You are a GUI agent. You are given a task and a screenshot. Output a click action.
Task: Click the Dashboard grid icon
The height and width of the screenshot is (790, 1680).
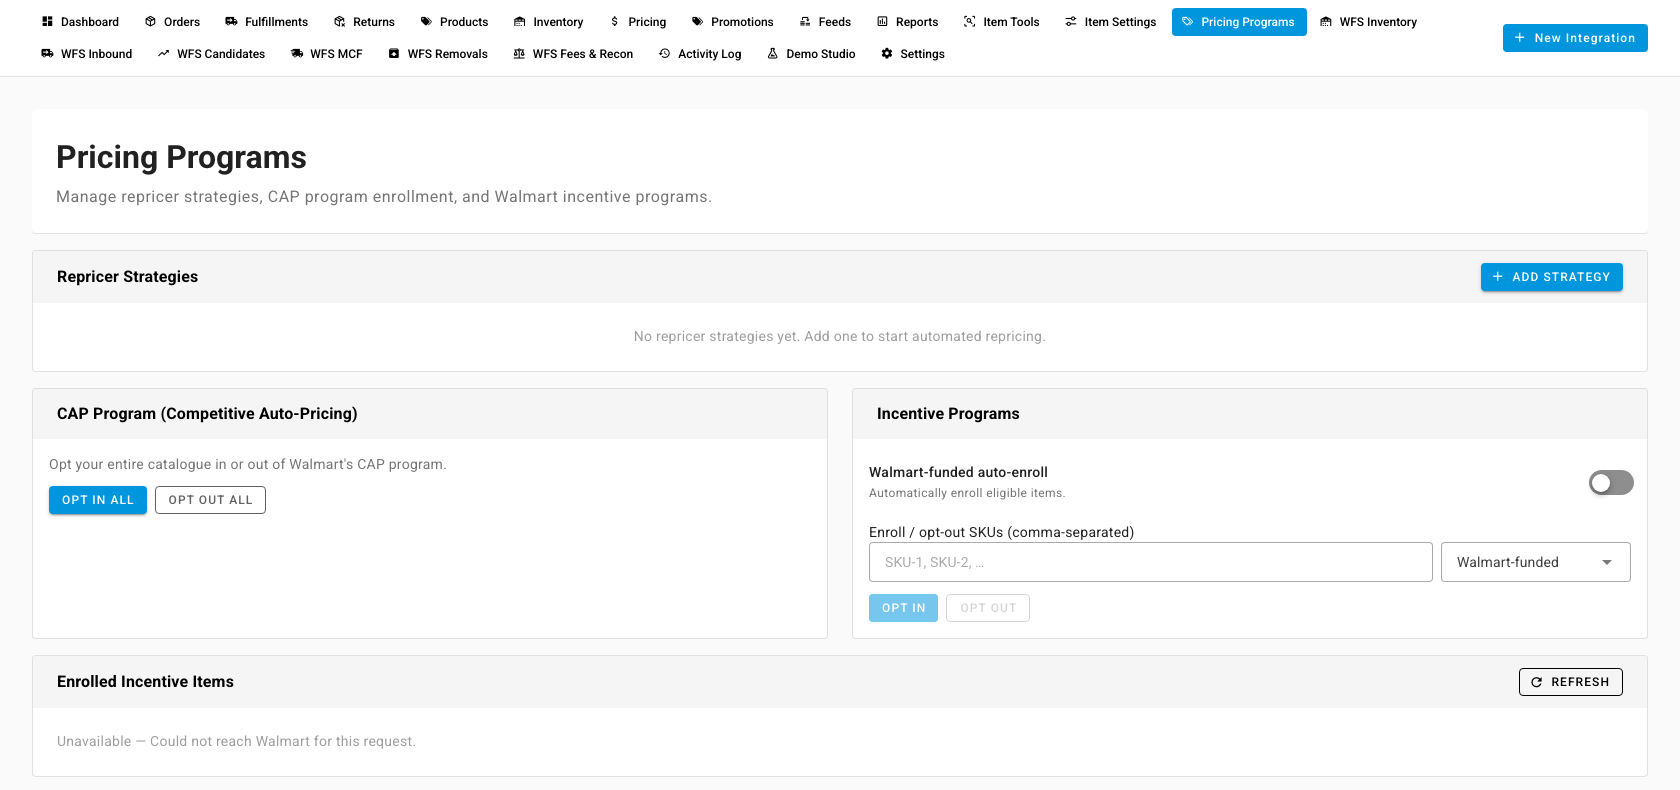pos(47,21)
